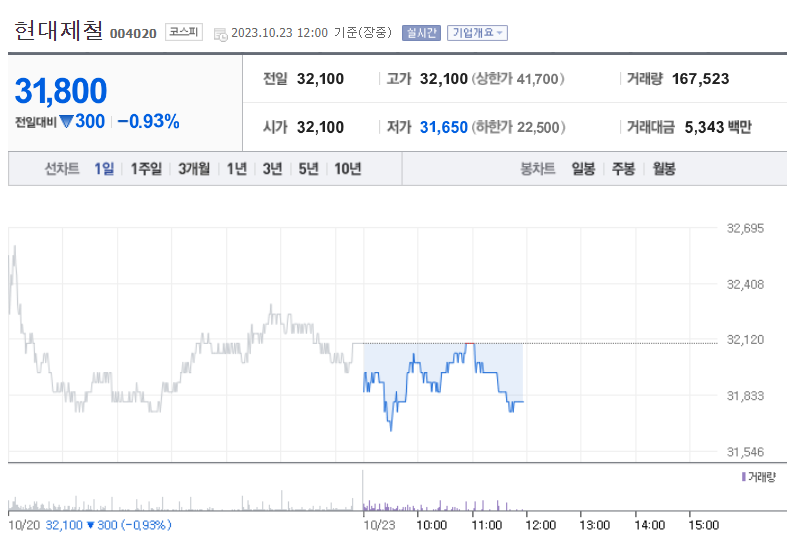787x540 pixels.
Task: Select the 1일 line chart tab
Action: (104, 169)
